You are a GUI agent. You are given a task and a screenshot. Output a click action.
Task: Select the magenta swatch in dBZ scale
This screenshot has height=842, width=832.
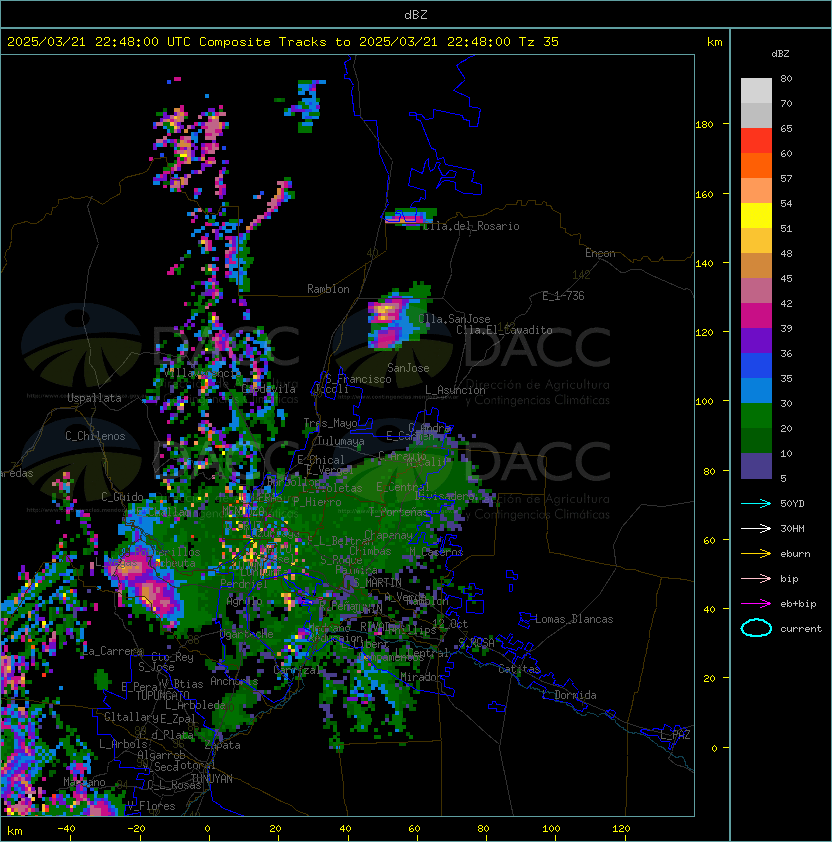click(x=756, y=316)
